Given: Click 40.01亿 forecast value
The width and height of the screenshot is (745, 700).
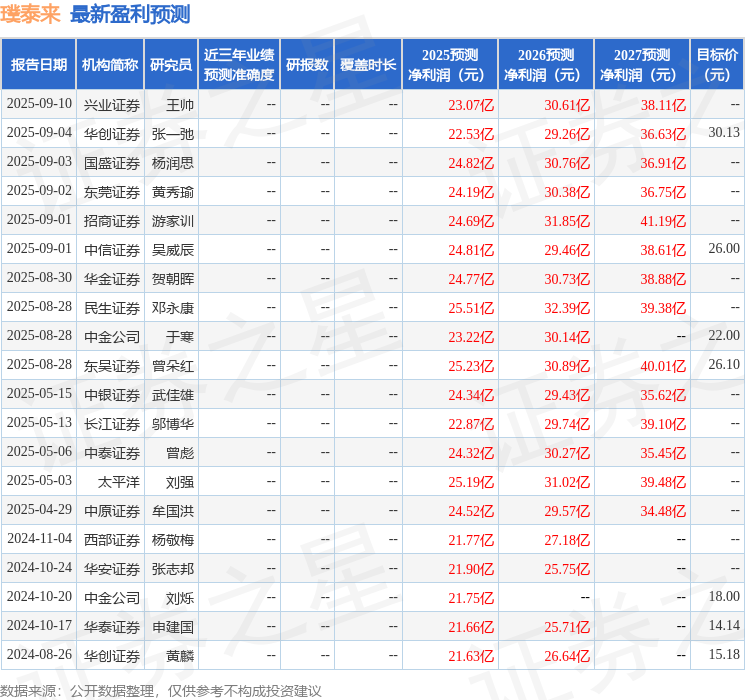Looking at the screenshot, I should (663, 366).
